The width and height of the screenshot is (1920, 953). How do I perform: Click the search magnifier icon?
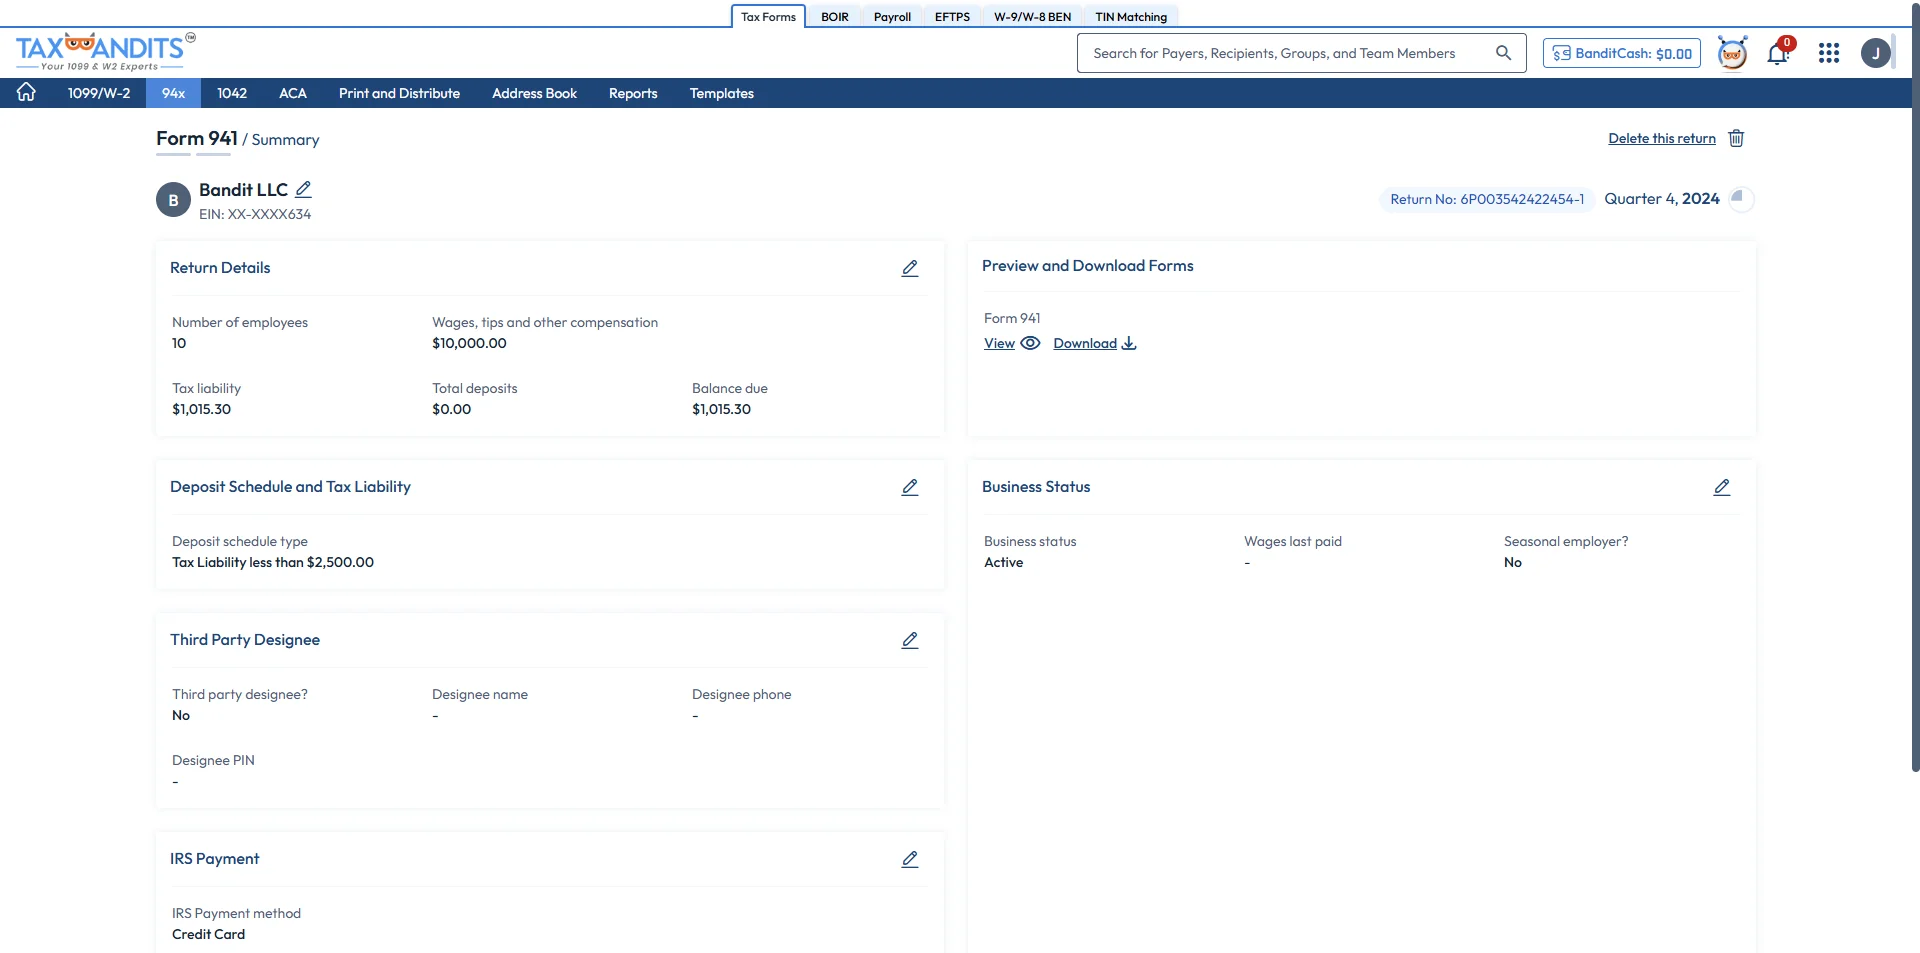[x=1503, y=53]
